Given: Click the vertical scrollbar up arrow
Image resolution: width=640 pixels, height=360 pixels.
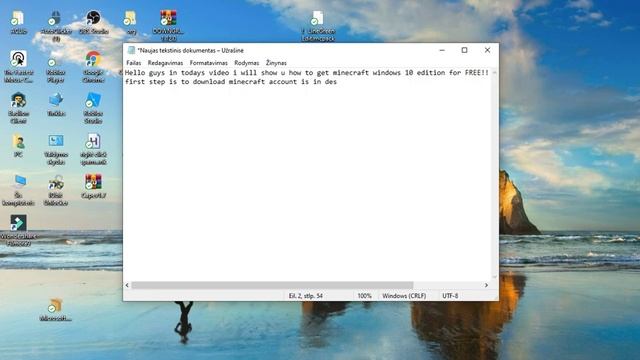Looking at the screenshot, I should [494, 72].
